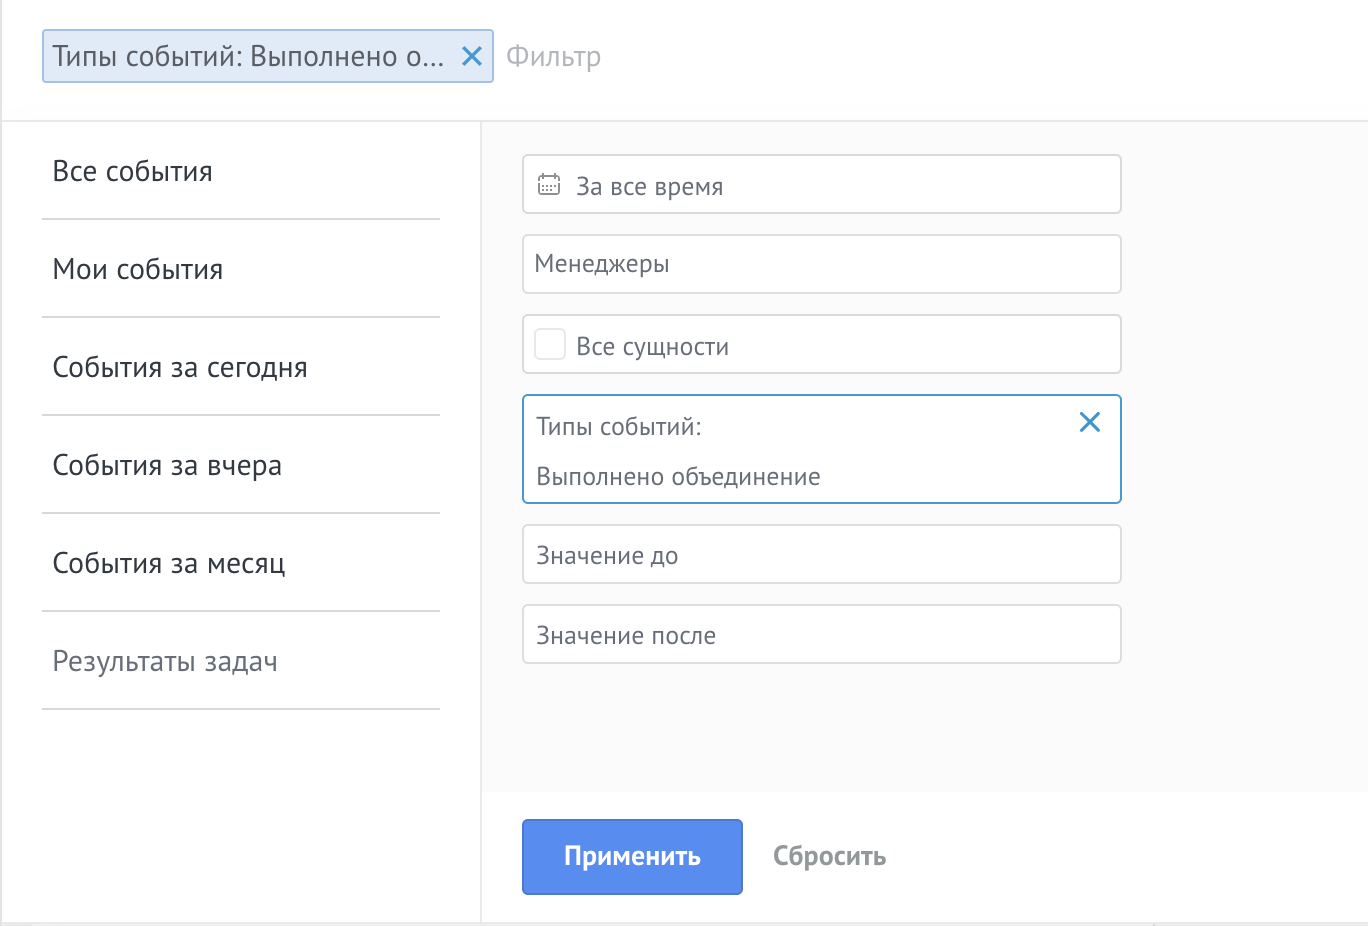Open the 'Менеджеры' selector field

click(822, 264)
